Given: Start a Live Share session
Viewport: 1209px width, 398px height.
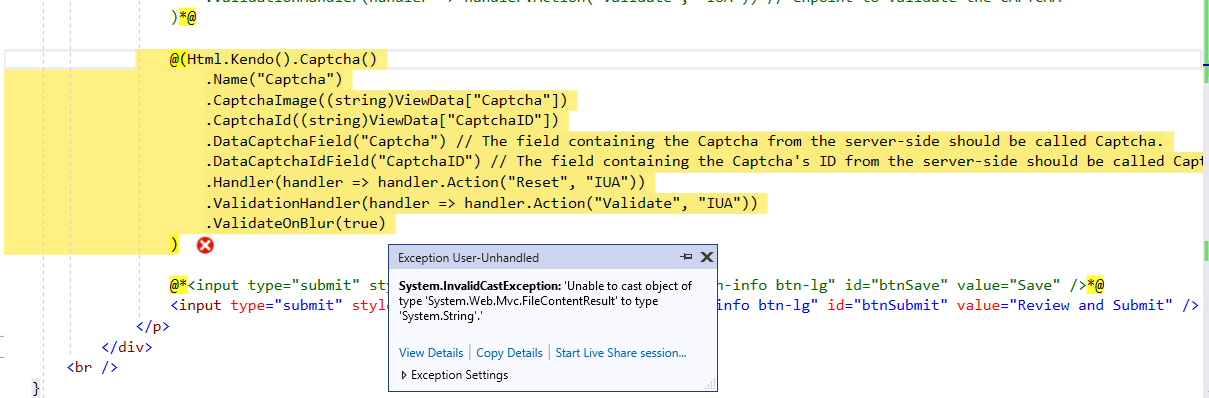Looking at the screenshot, I should click(x=620, y=353).
